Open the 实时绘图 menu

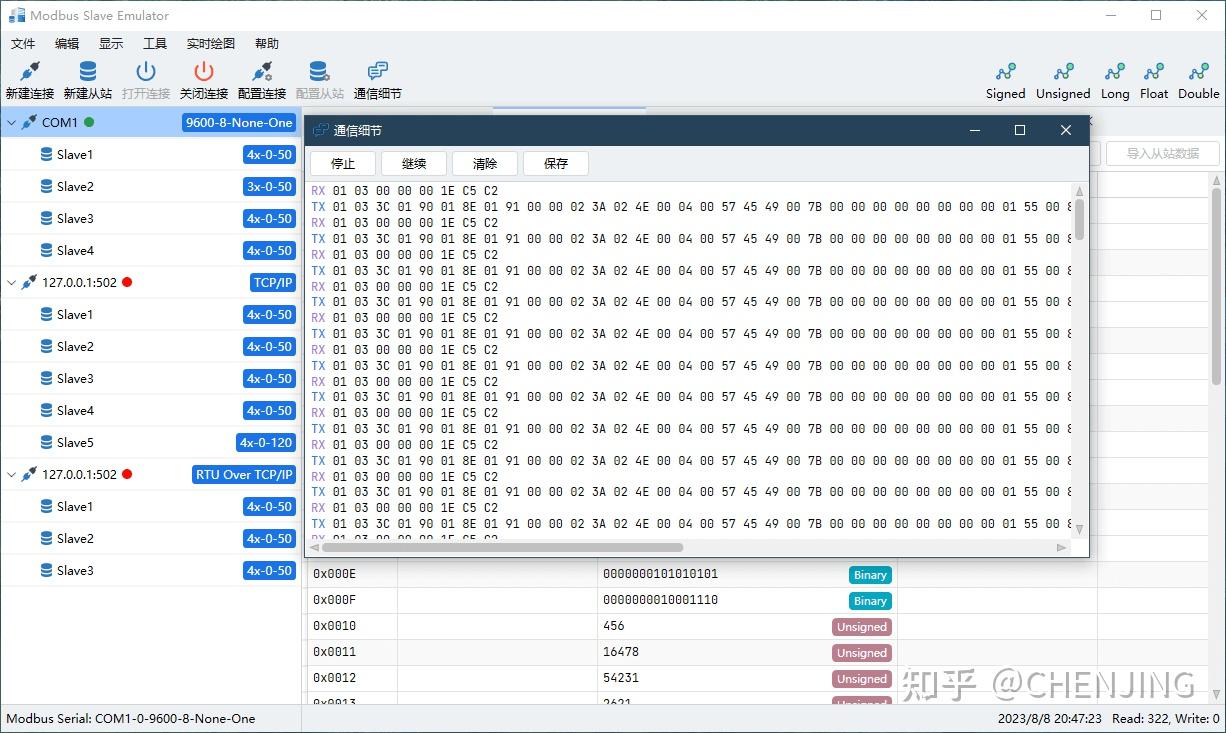(209, 43)
